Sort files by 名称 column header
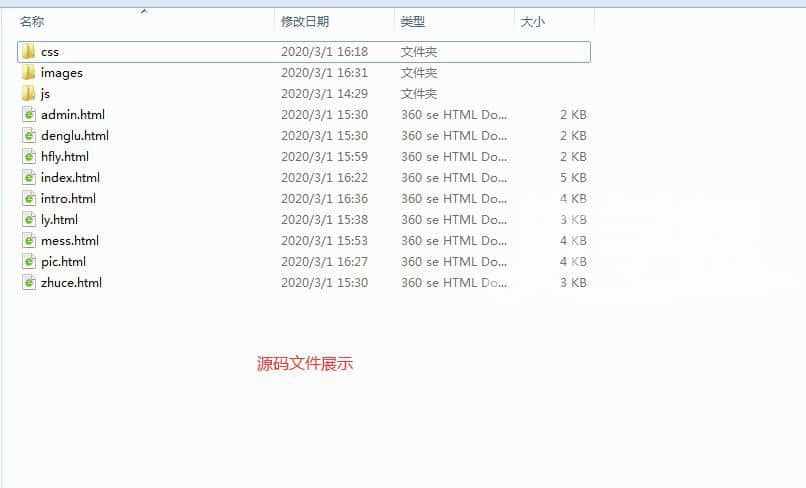The height and width of the screenshot is (488, 806). pyautogui.click(x=32, y=21)
